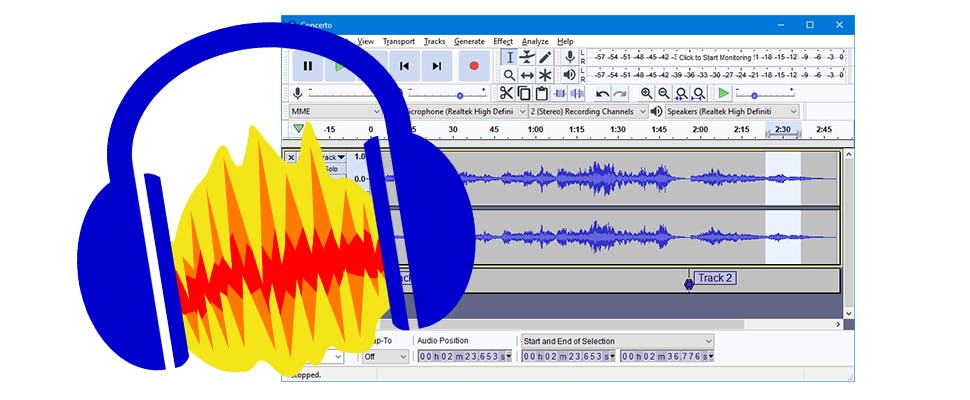Screen dimensions: 970x400
Task: Click the mixer toolbar microphone icon
Action: 298,93
